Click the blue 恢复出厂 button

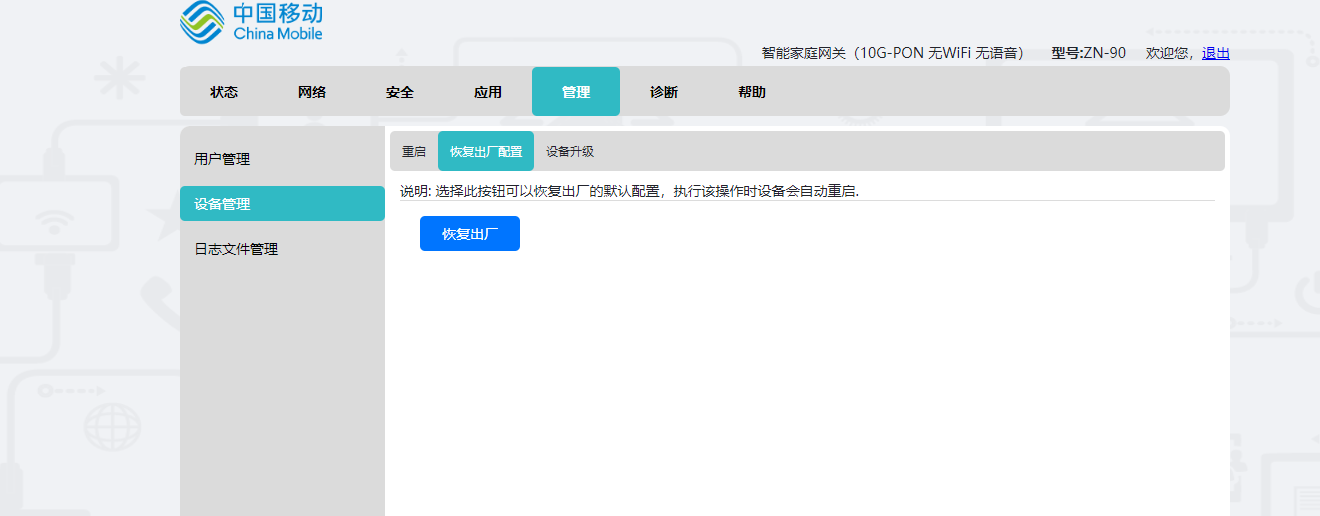470,234
